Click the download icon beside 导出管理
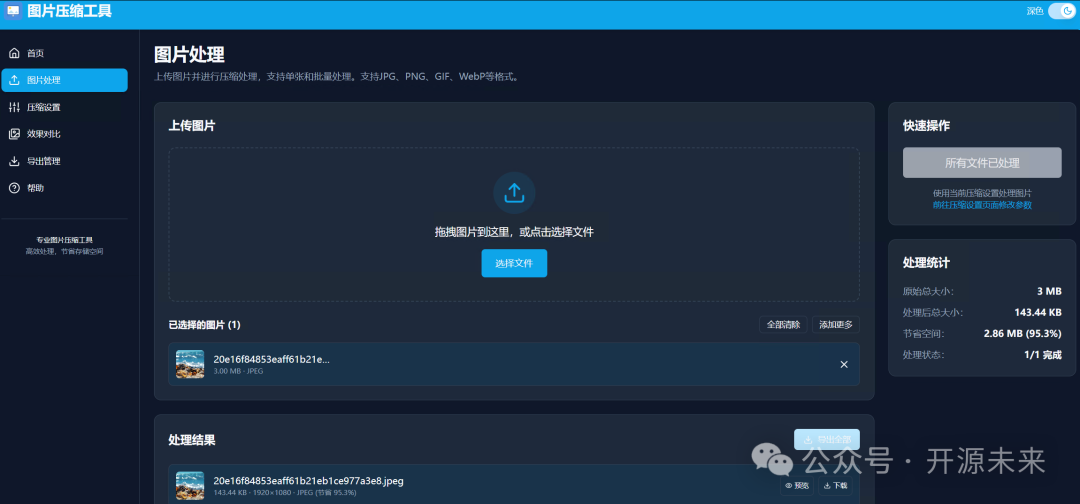The height and width of the screenshot is (504, 1080). 14,161
